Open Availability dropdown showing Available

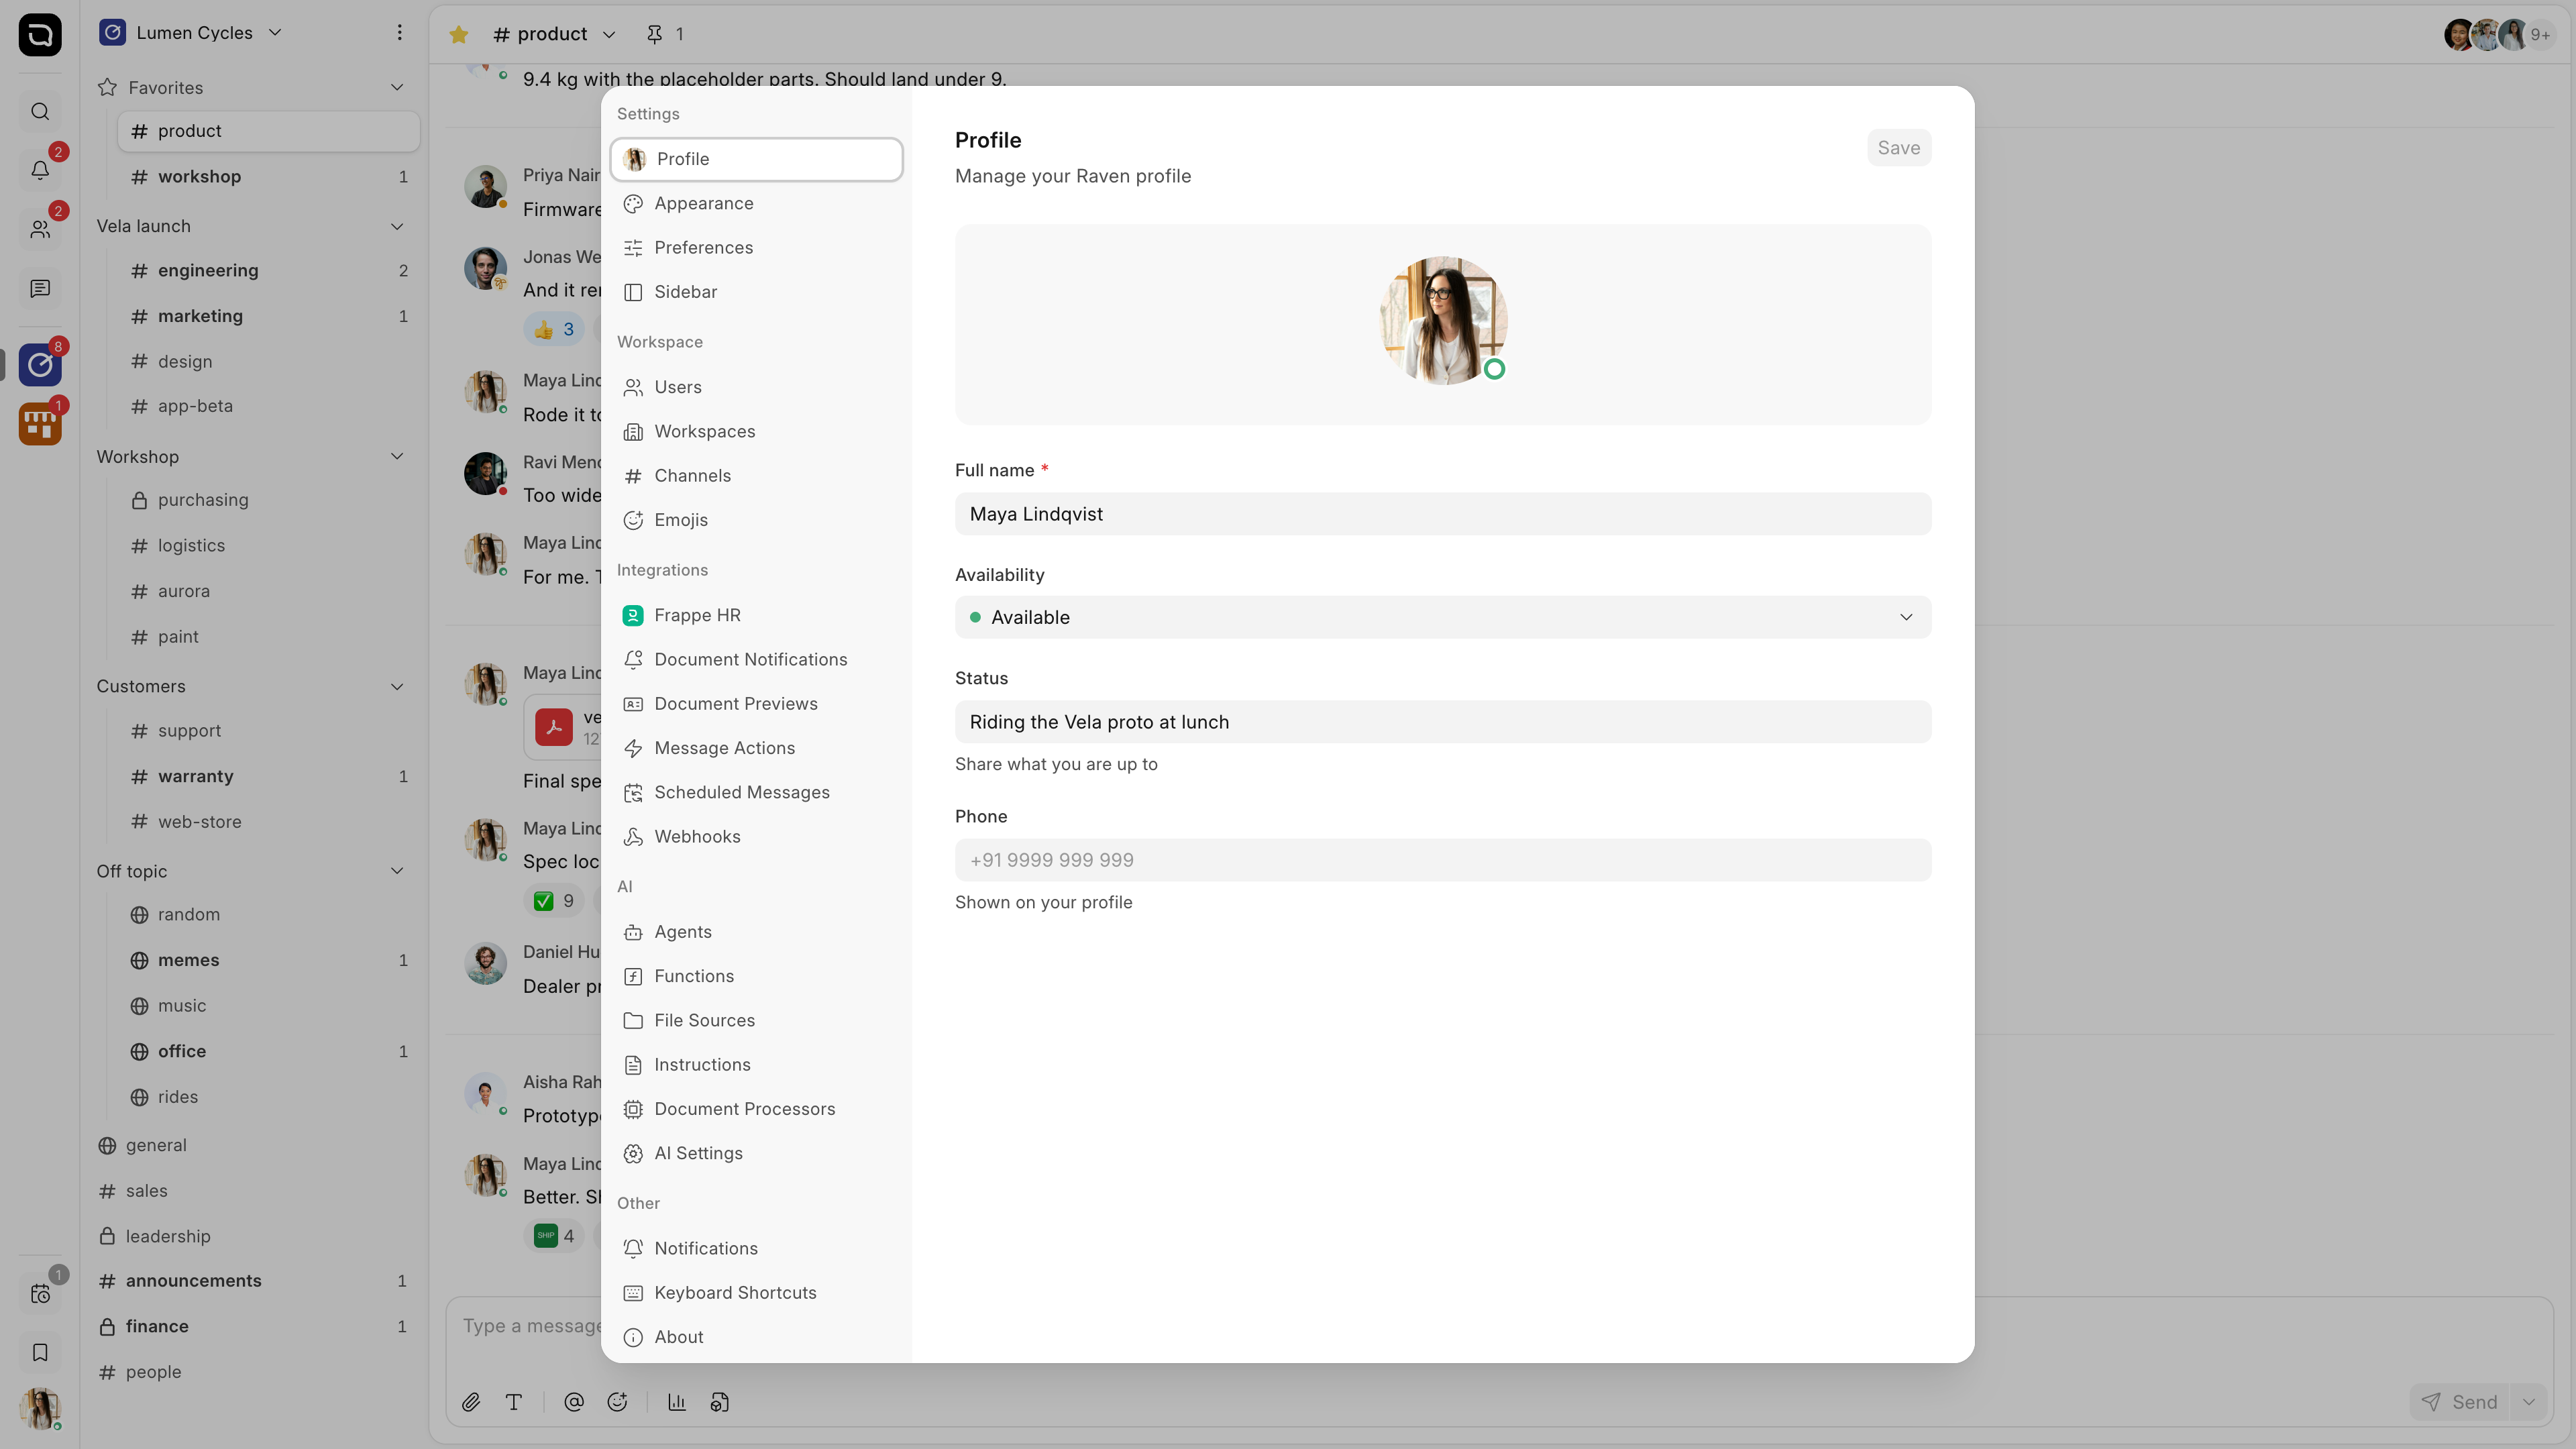coord(1443,617)
